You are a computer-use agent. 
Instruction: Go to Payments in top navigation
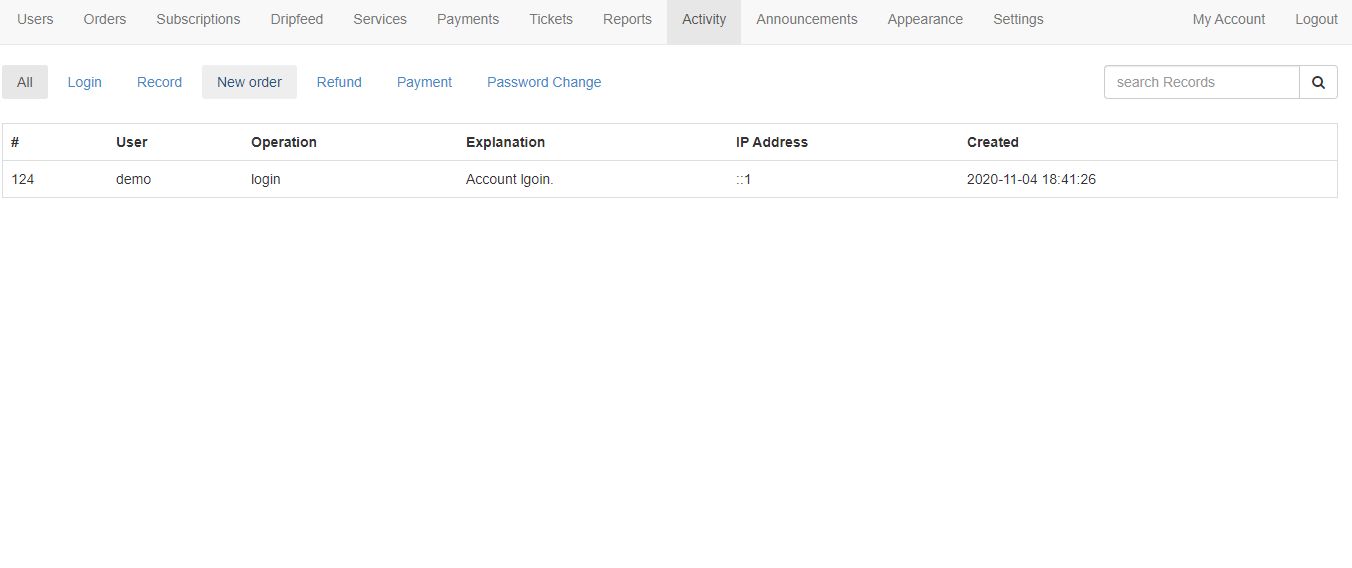[468, 19]
